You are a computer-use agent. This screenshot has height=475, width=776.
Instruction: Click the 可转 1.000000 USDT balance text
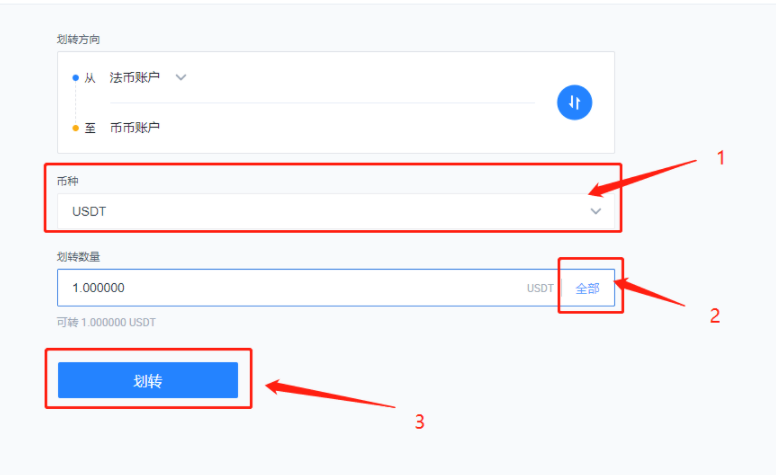coord(106,323)
